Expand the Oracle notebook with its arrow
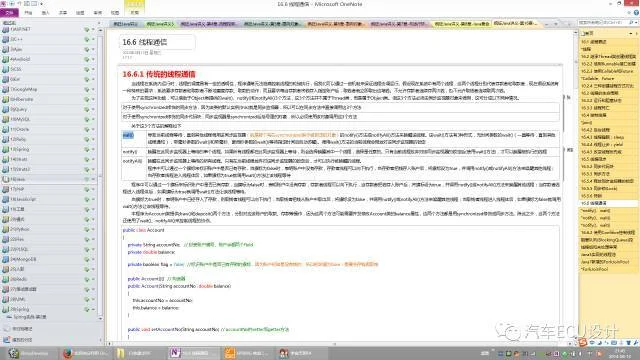 (x=93, y=129)
